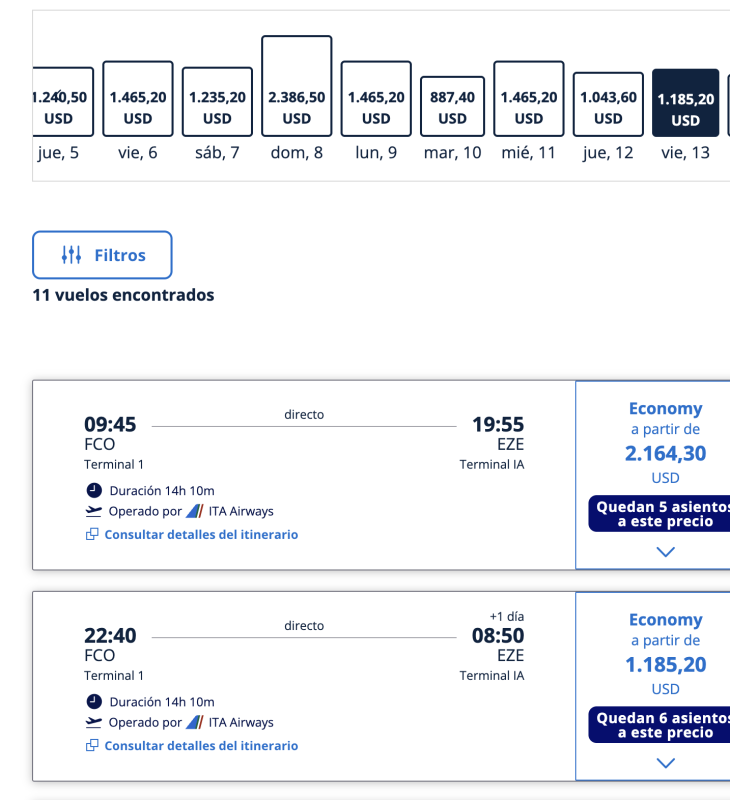Click the airplane icon on 22:40 flight
Screen dimensions: 730x800
click(93, 722)
